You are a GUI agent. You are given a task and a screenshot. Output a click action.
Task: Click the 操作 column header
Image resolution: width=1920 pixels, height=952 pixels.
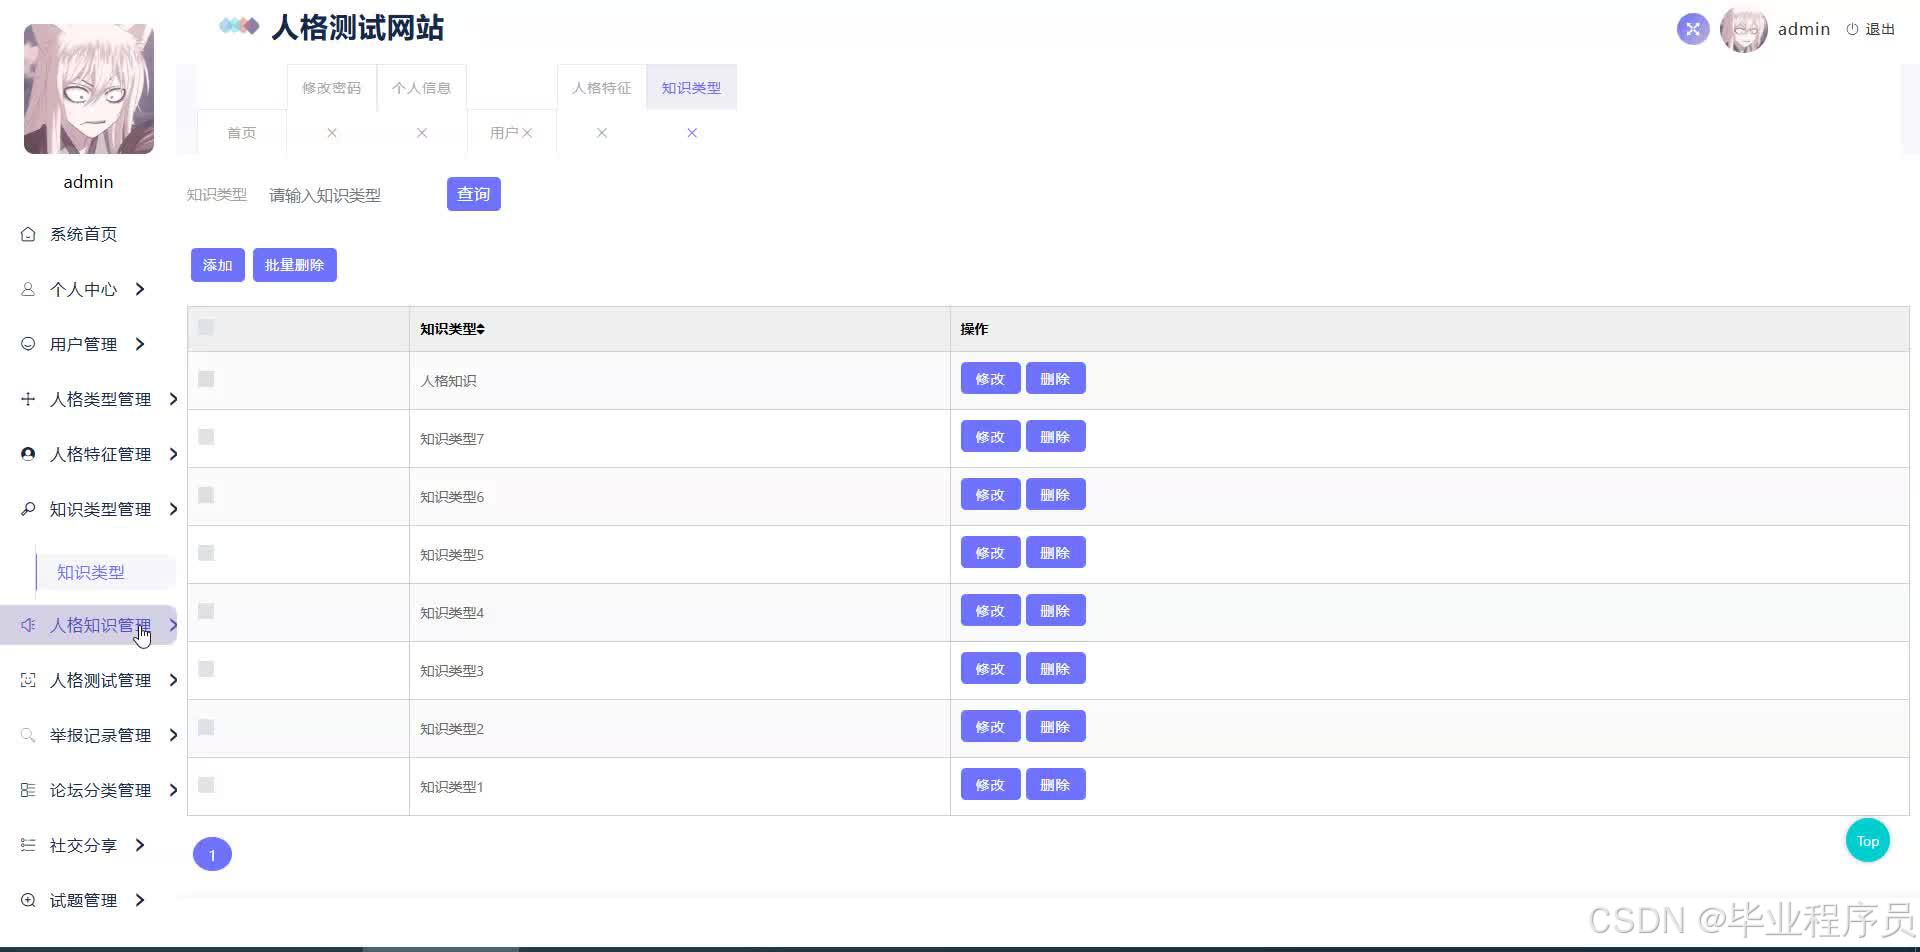(x=974, y=329)
